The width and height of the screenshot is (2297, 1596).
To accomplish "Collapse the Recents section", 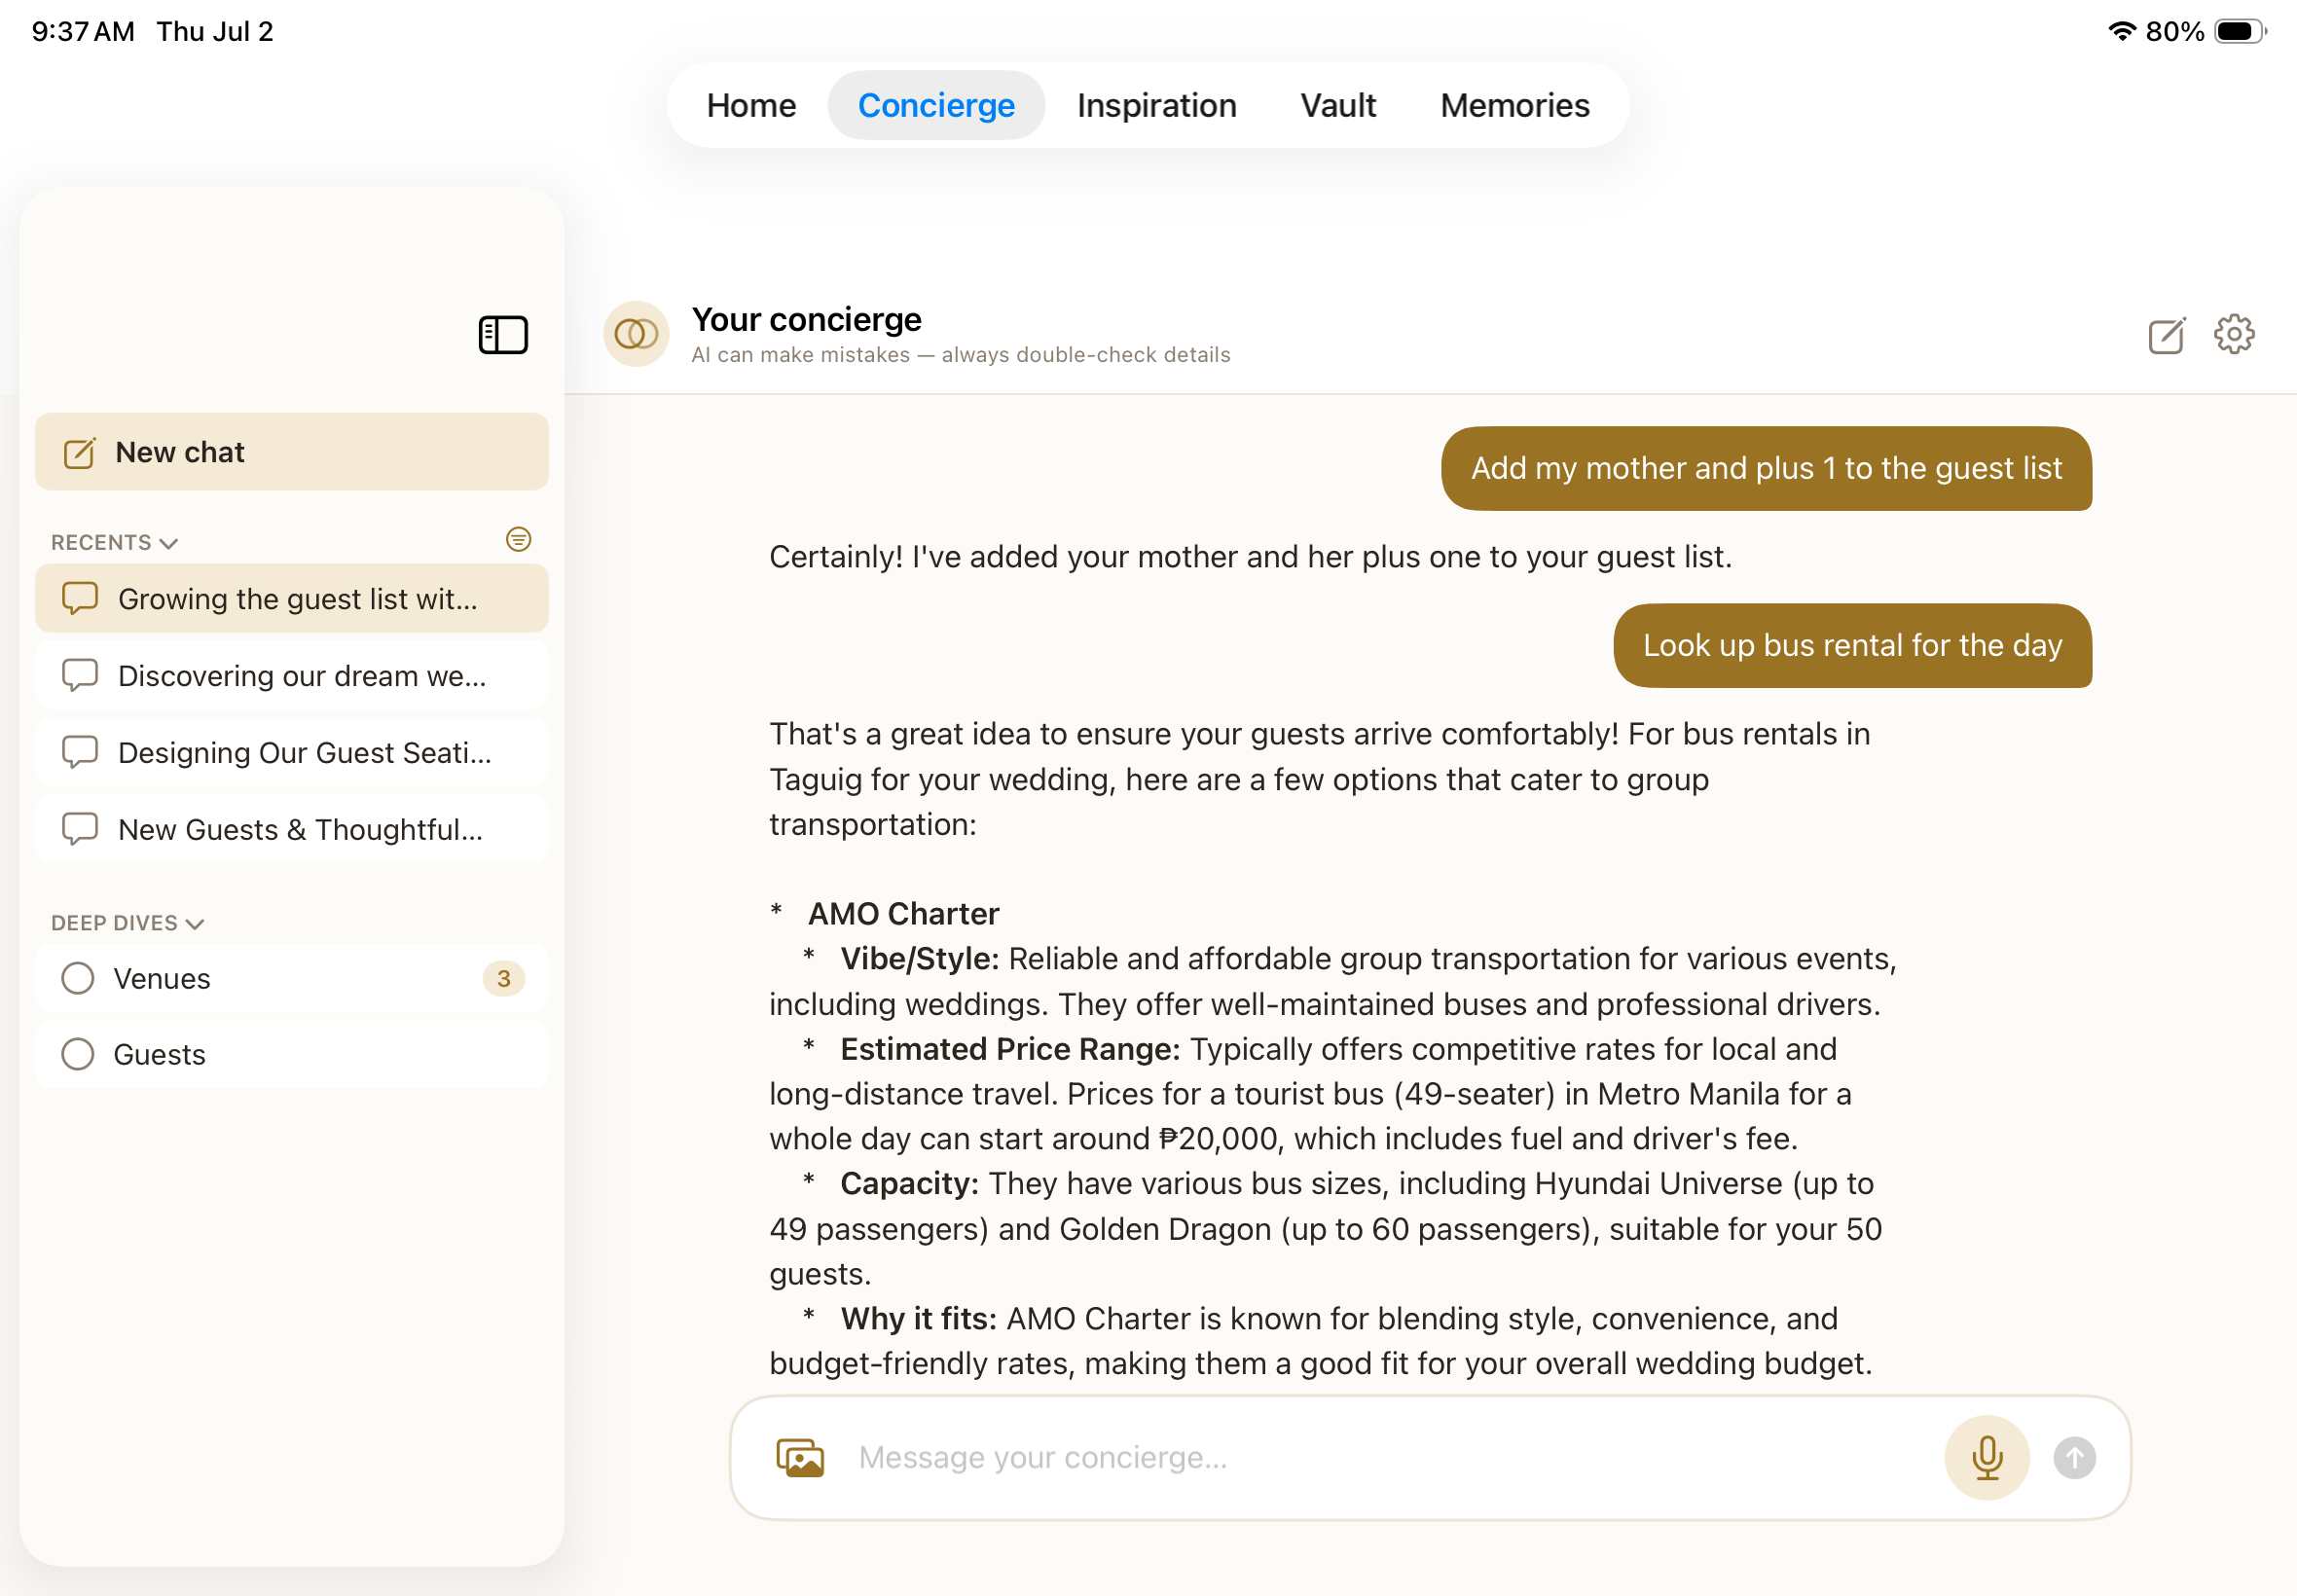I will [114, 542].
